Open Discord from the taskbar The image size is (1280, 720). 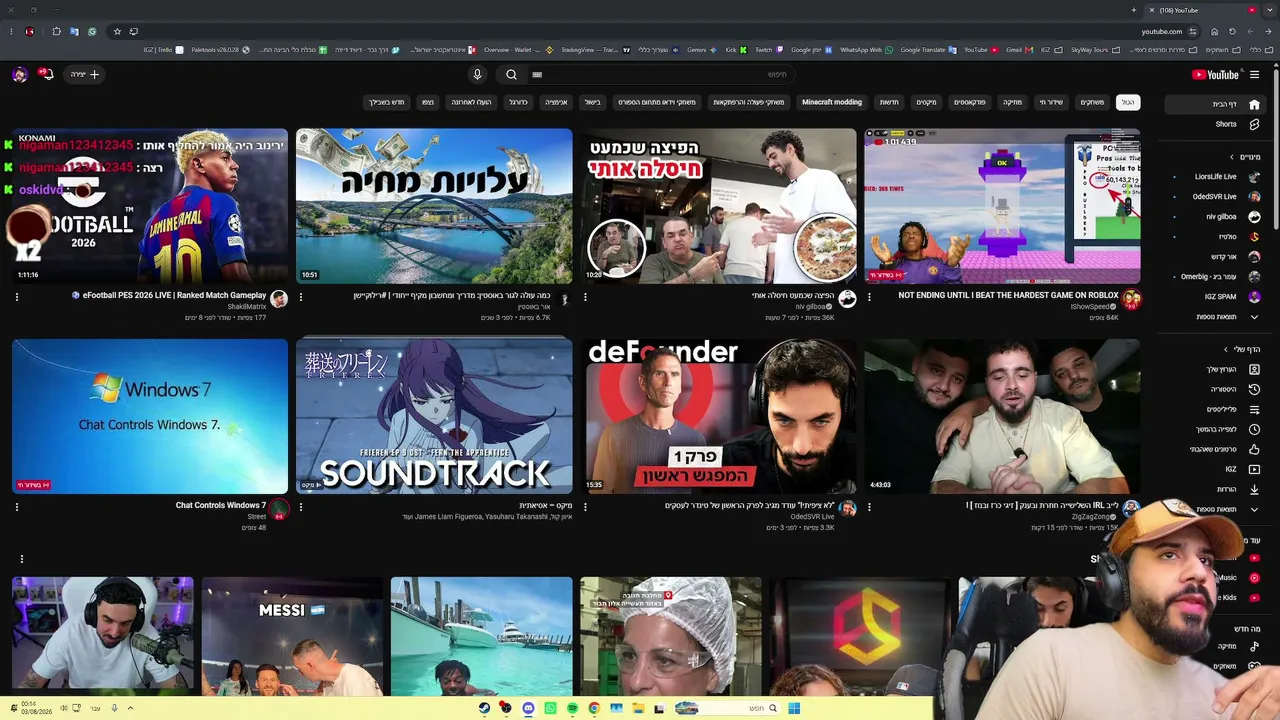(x=528, y=708)
